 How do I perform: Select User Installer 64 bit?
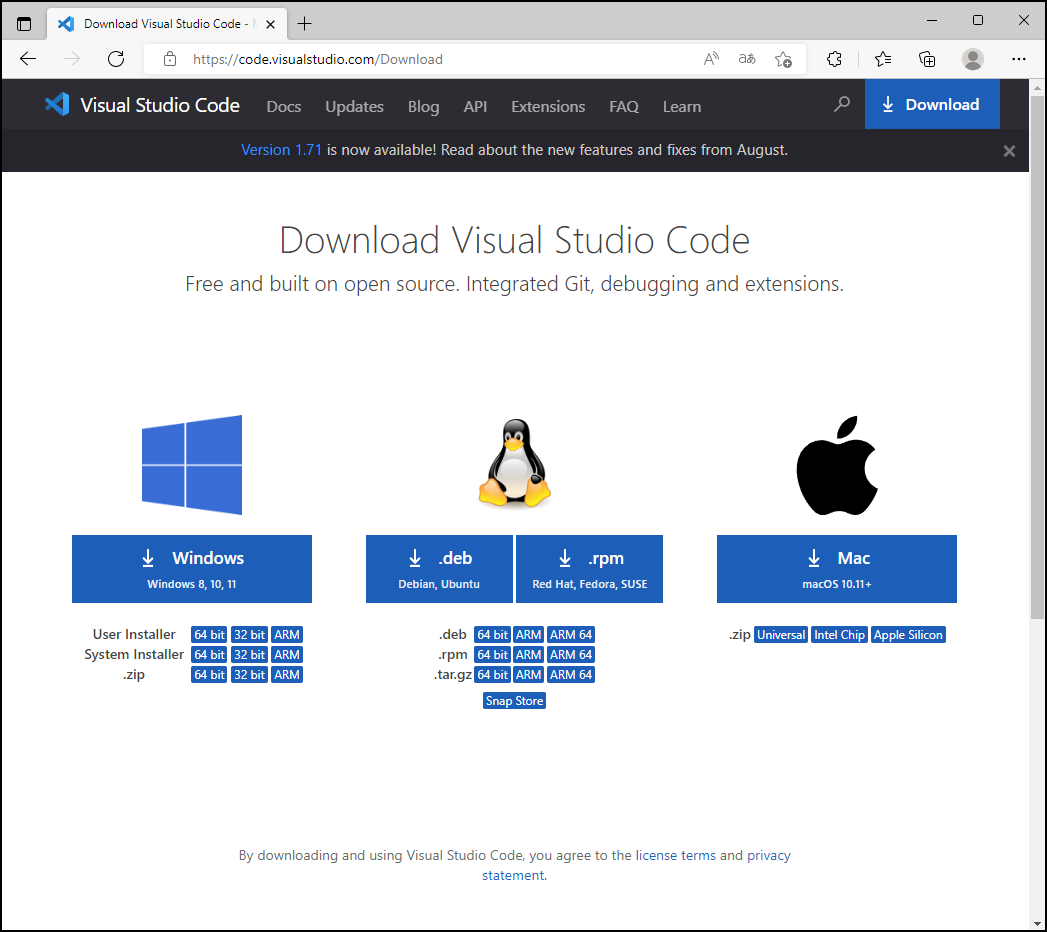click(x=209, y=635)
